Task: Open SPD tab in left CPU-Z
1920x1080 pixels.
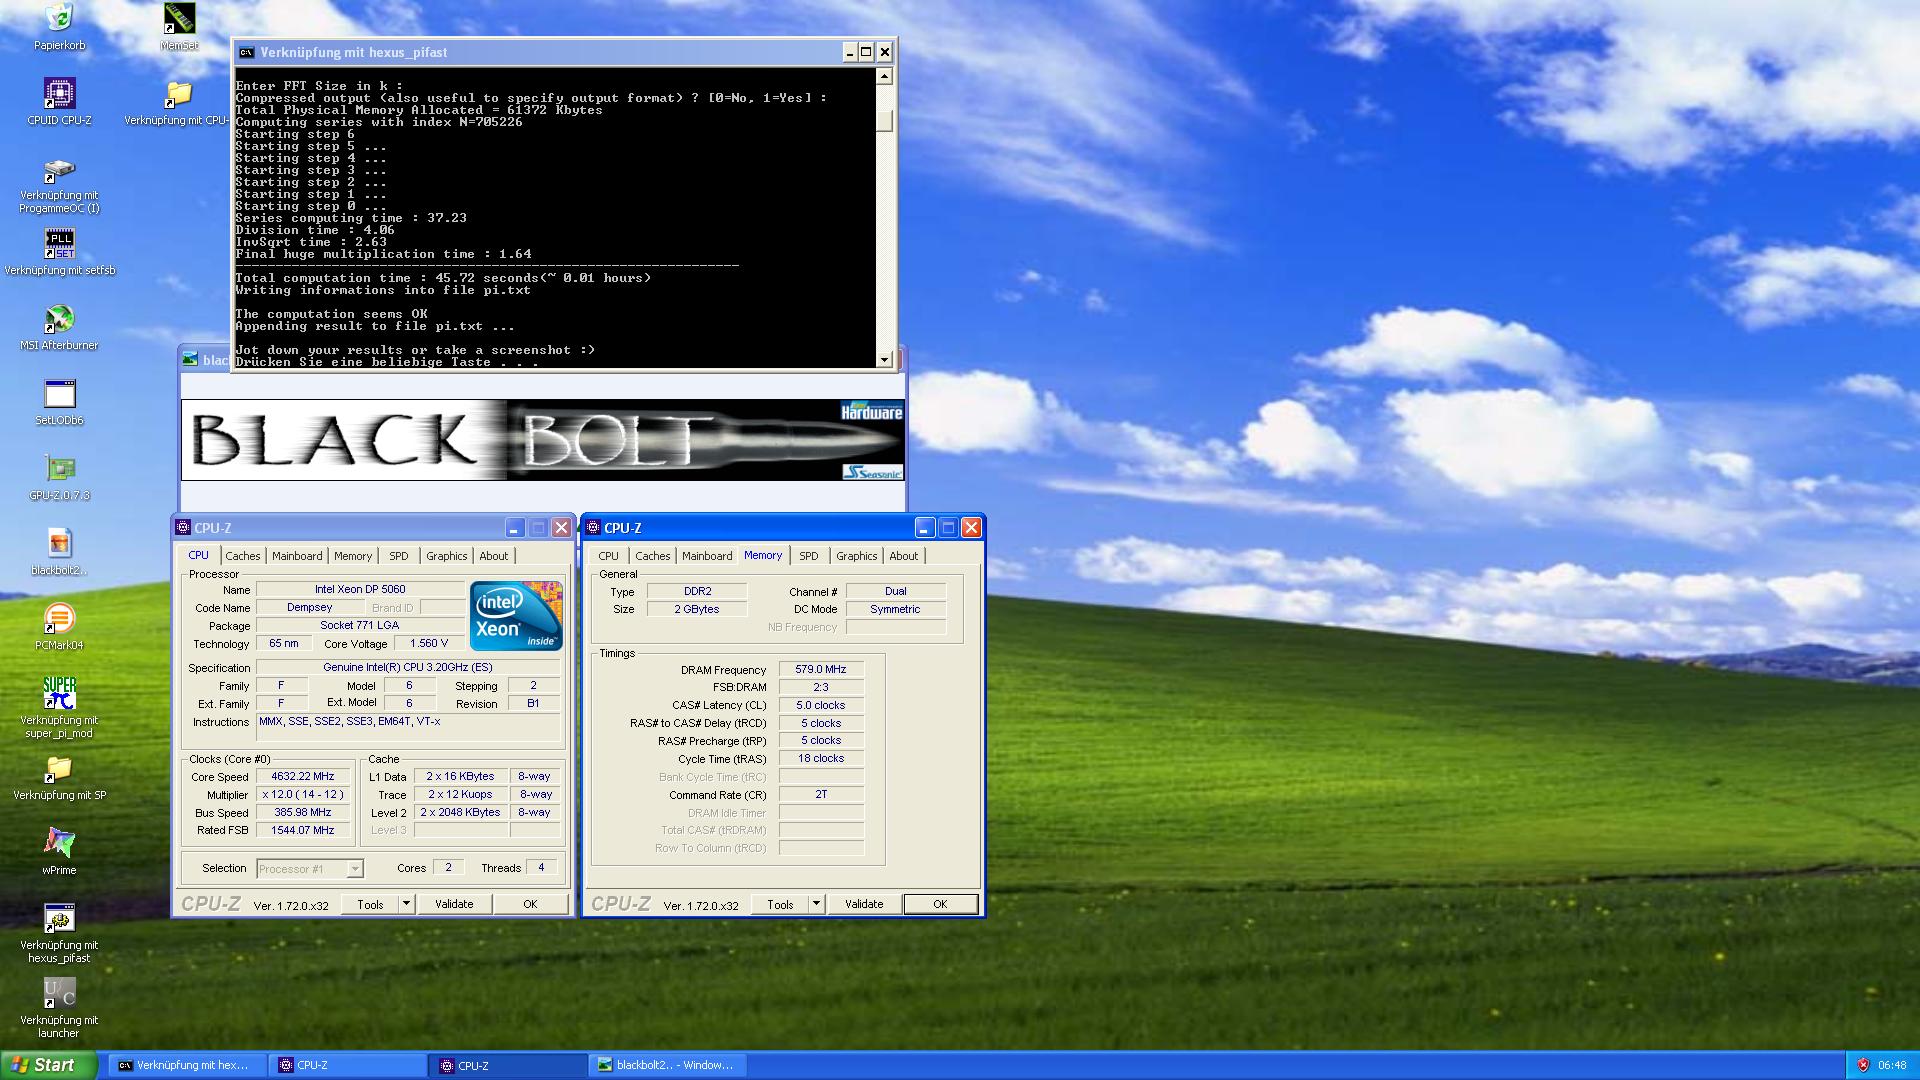Action: click(399, 556)
